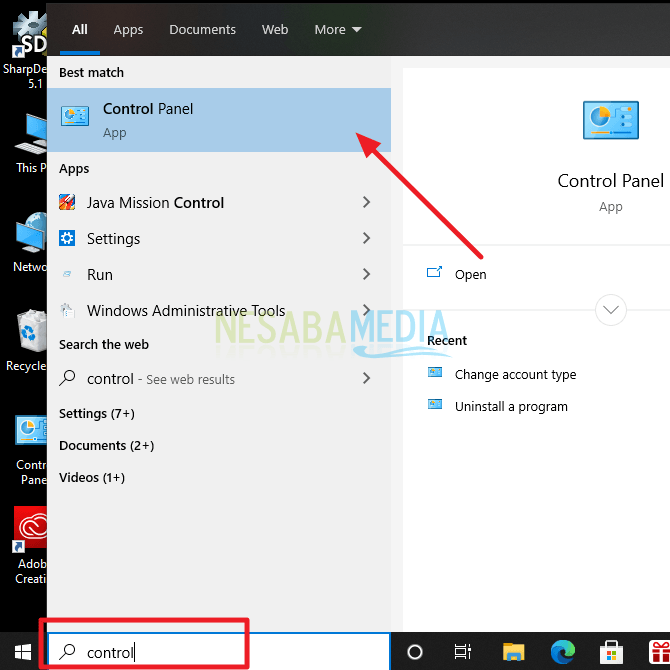
Task: Open Microsoft Store from the taskbar
Action: click(611, 652)
